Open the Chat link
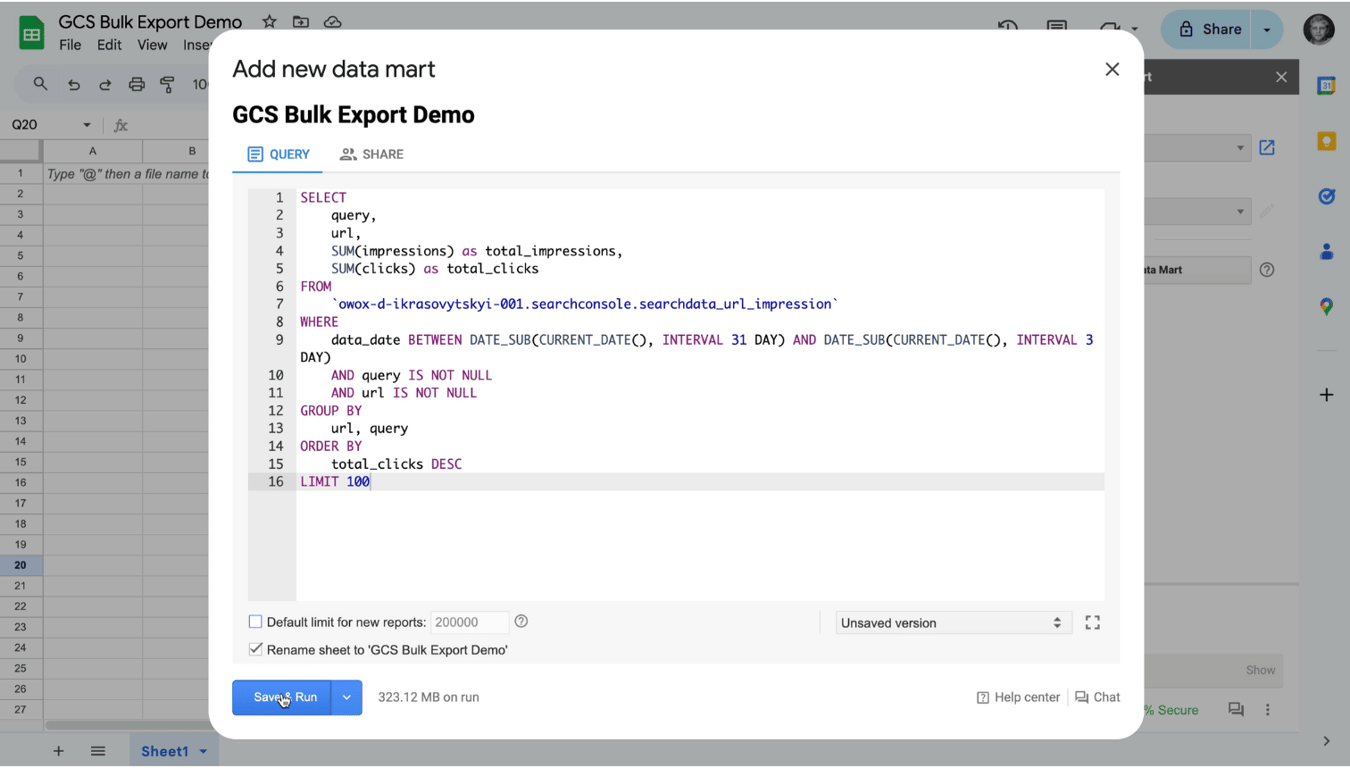 click(x=1097, y=697)
